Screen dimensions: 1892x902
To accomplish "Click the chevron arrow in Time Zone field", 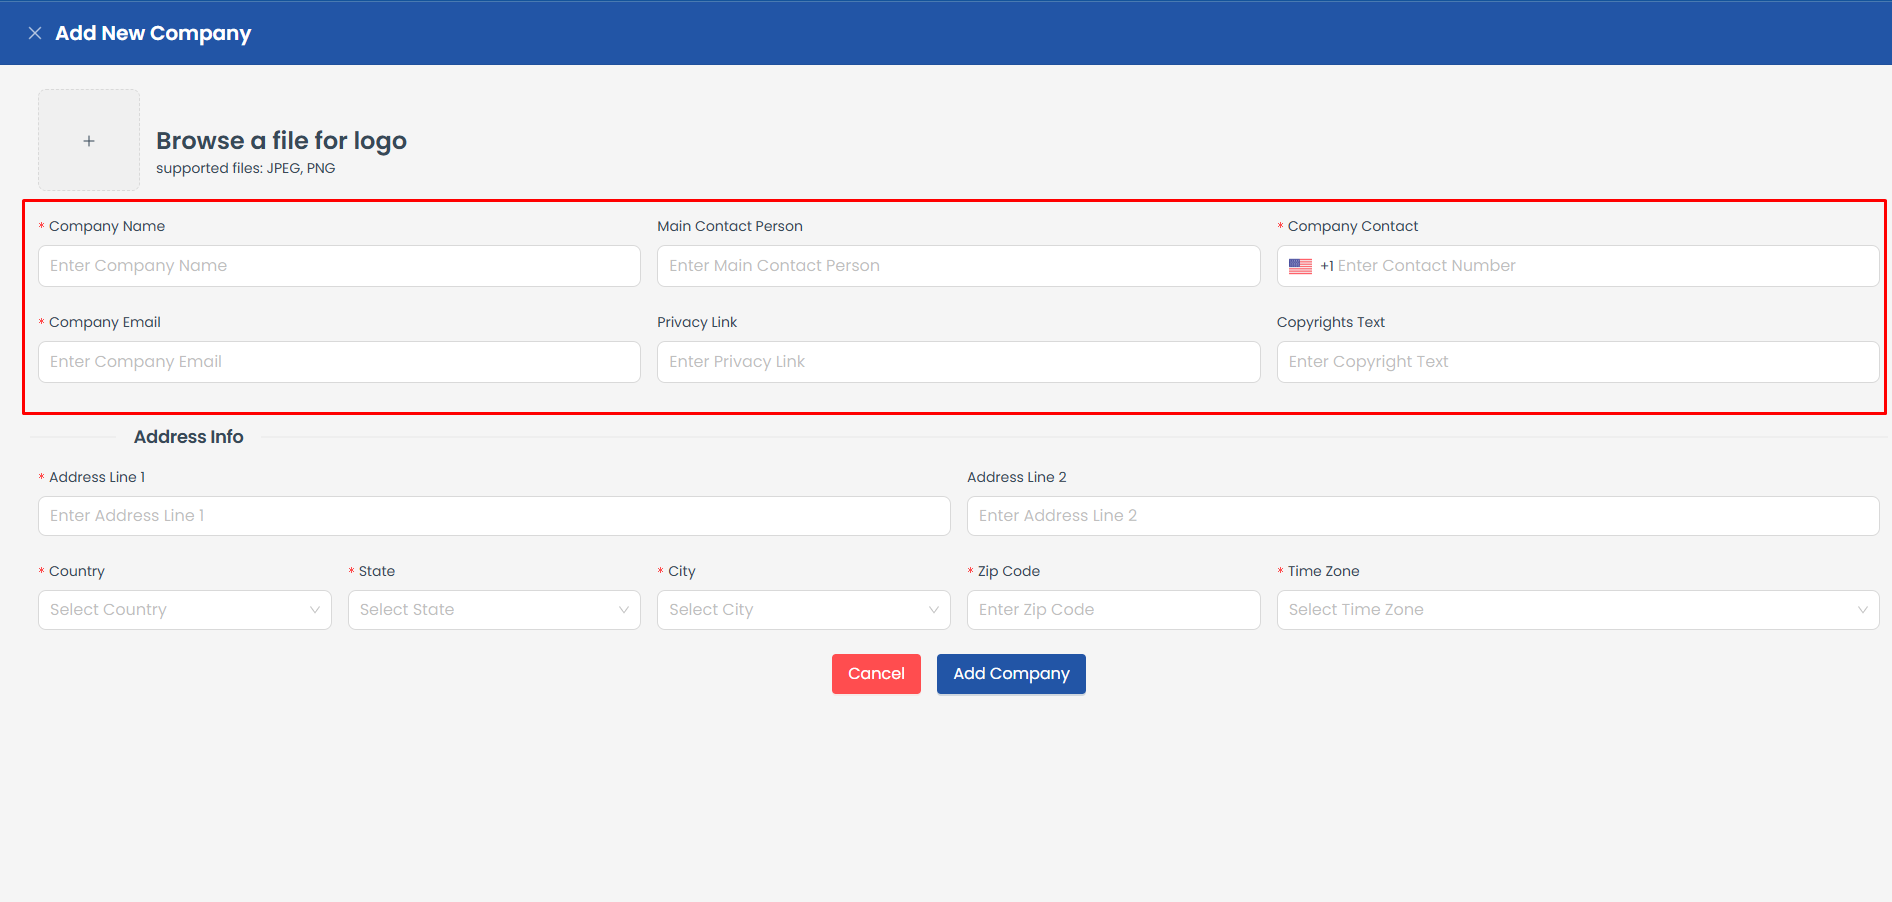I will click(1862, 610).
